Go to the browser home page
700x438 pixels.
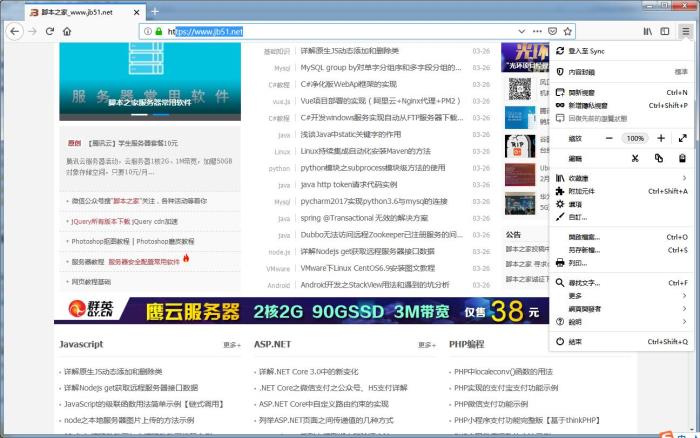pos(67,31)
